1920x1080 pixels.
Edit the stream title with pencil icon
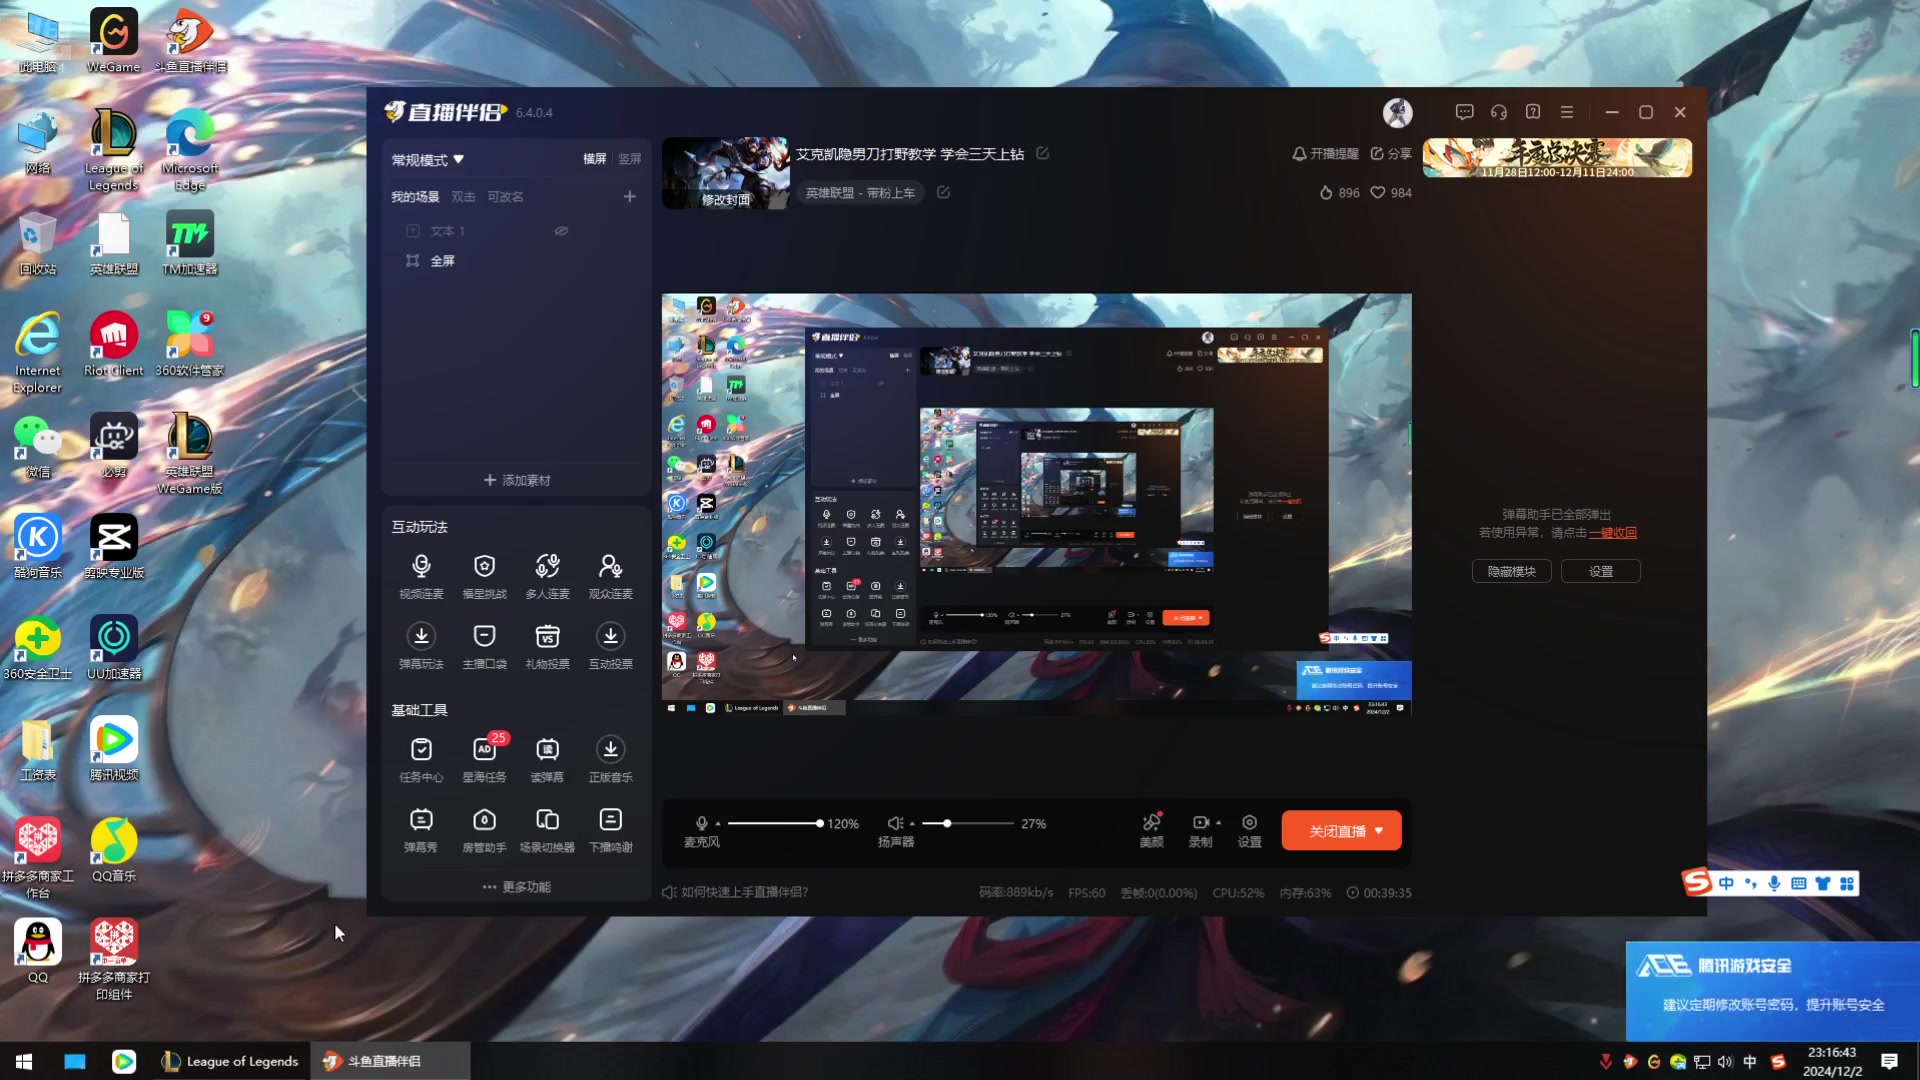coord(1042,153)
